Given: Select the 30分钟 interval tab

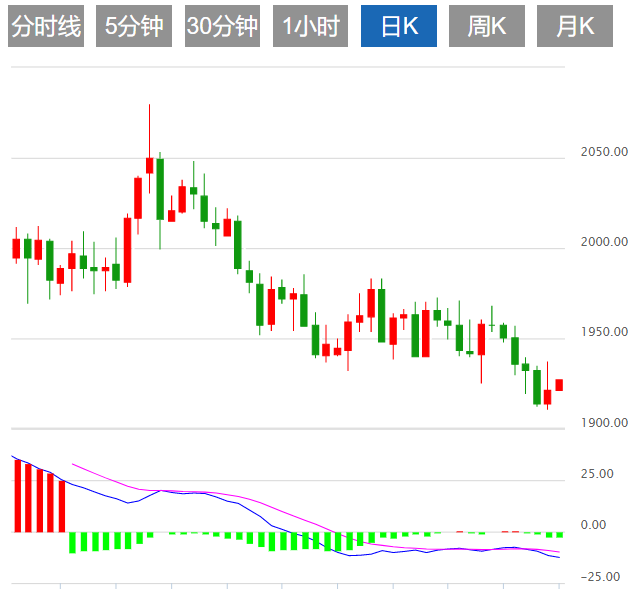Looking at the screenshot, I should 222,26.
